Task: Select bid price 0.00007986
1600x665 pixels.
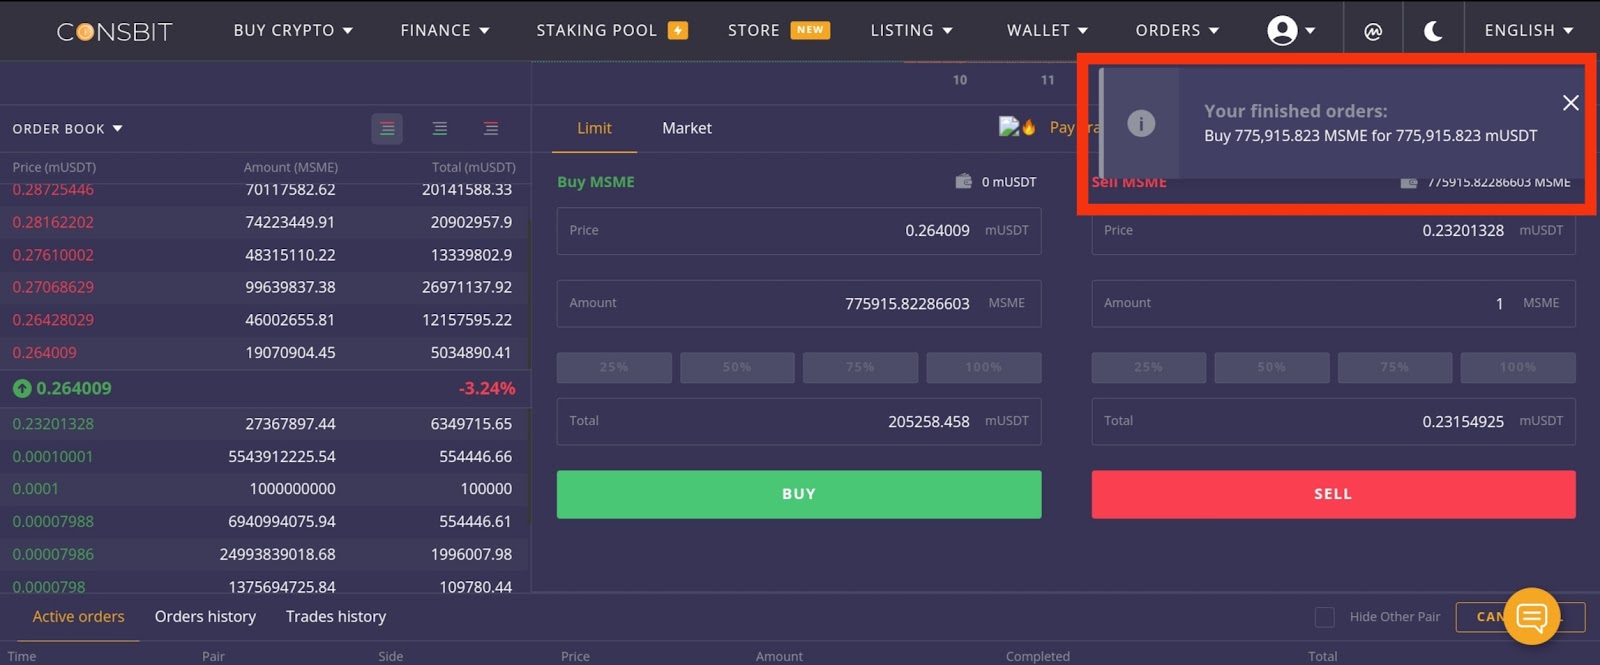Action: [53, 554]
